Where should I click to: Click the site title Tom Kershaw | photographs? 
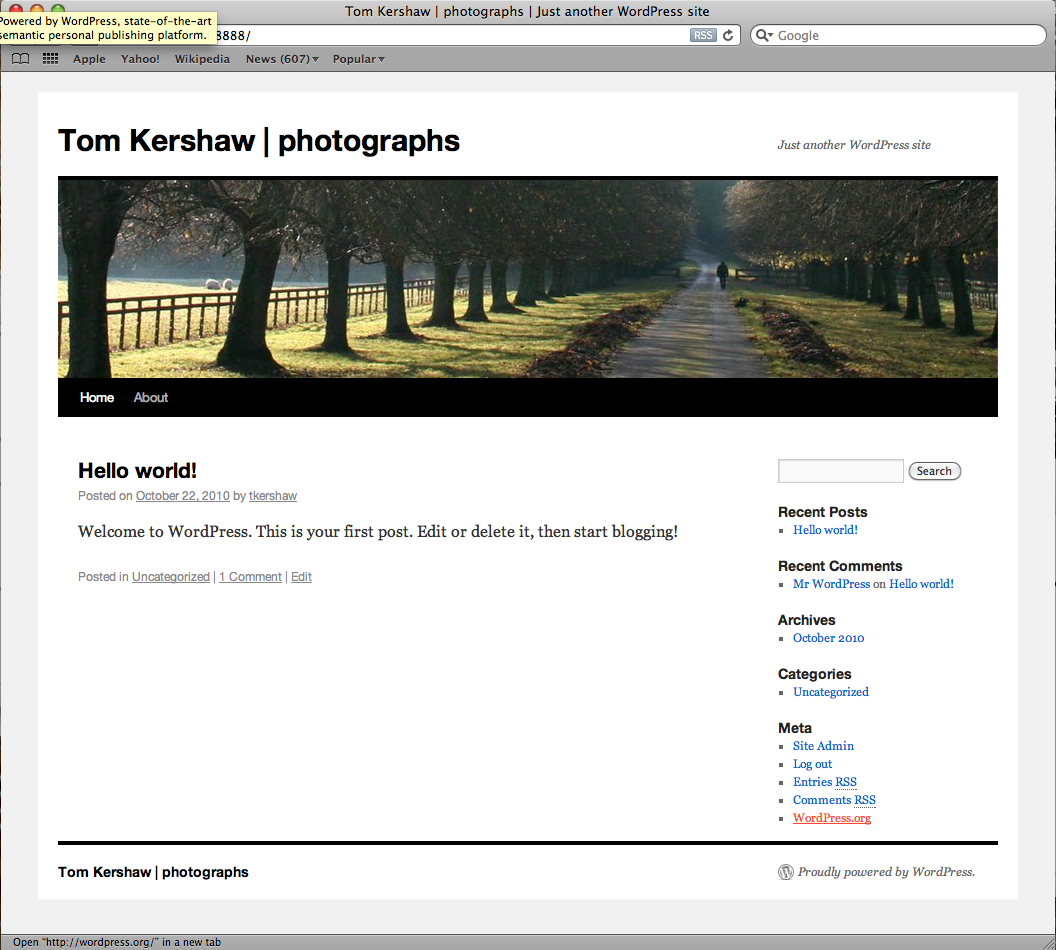pyautogui.click(x=259, y=141)
